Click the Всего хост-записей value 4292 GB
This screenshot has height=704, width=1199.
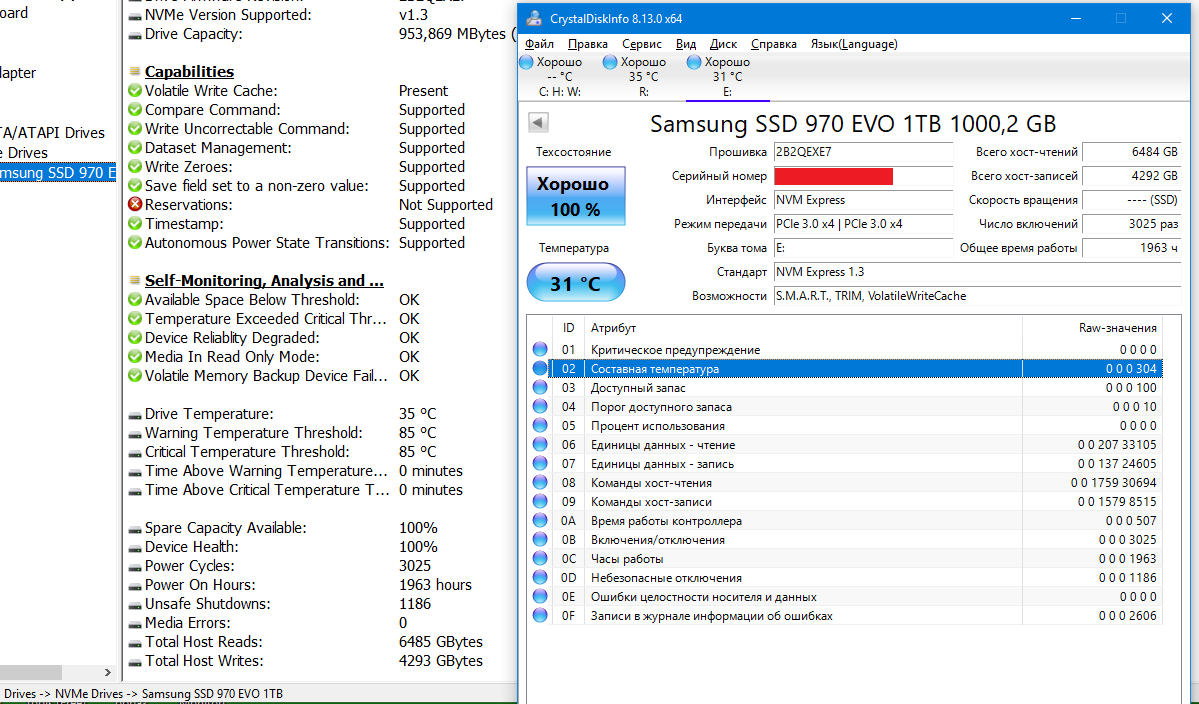point(1132,176)
